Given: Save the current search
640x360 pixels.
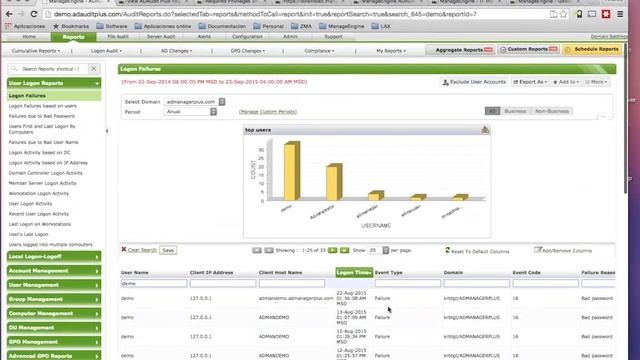Looking at the screenshot, I should (168, 250).
